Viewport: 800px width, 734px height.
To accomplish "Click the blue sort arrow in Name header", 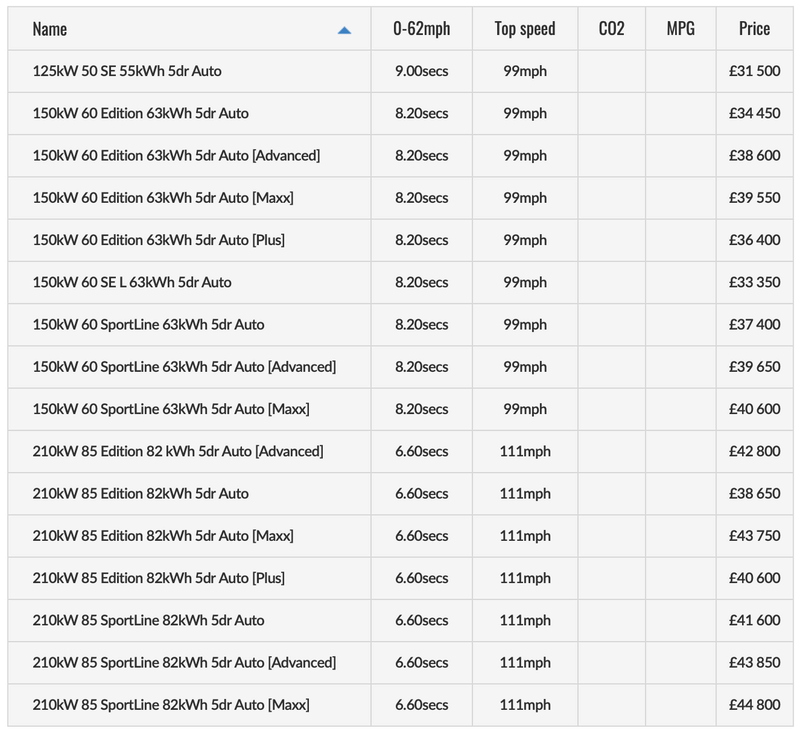I will tap(345, 30).
